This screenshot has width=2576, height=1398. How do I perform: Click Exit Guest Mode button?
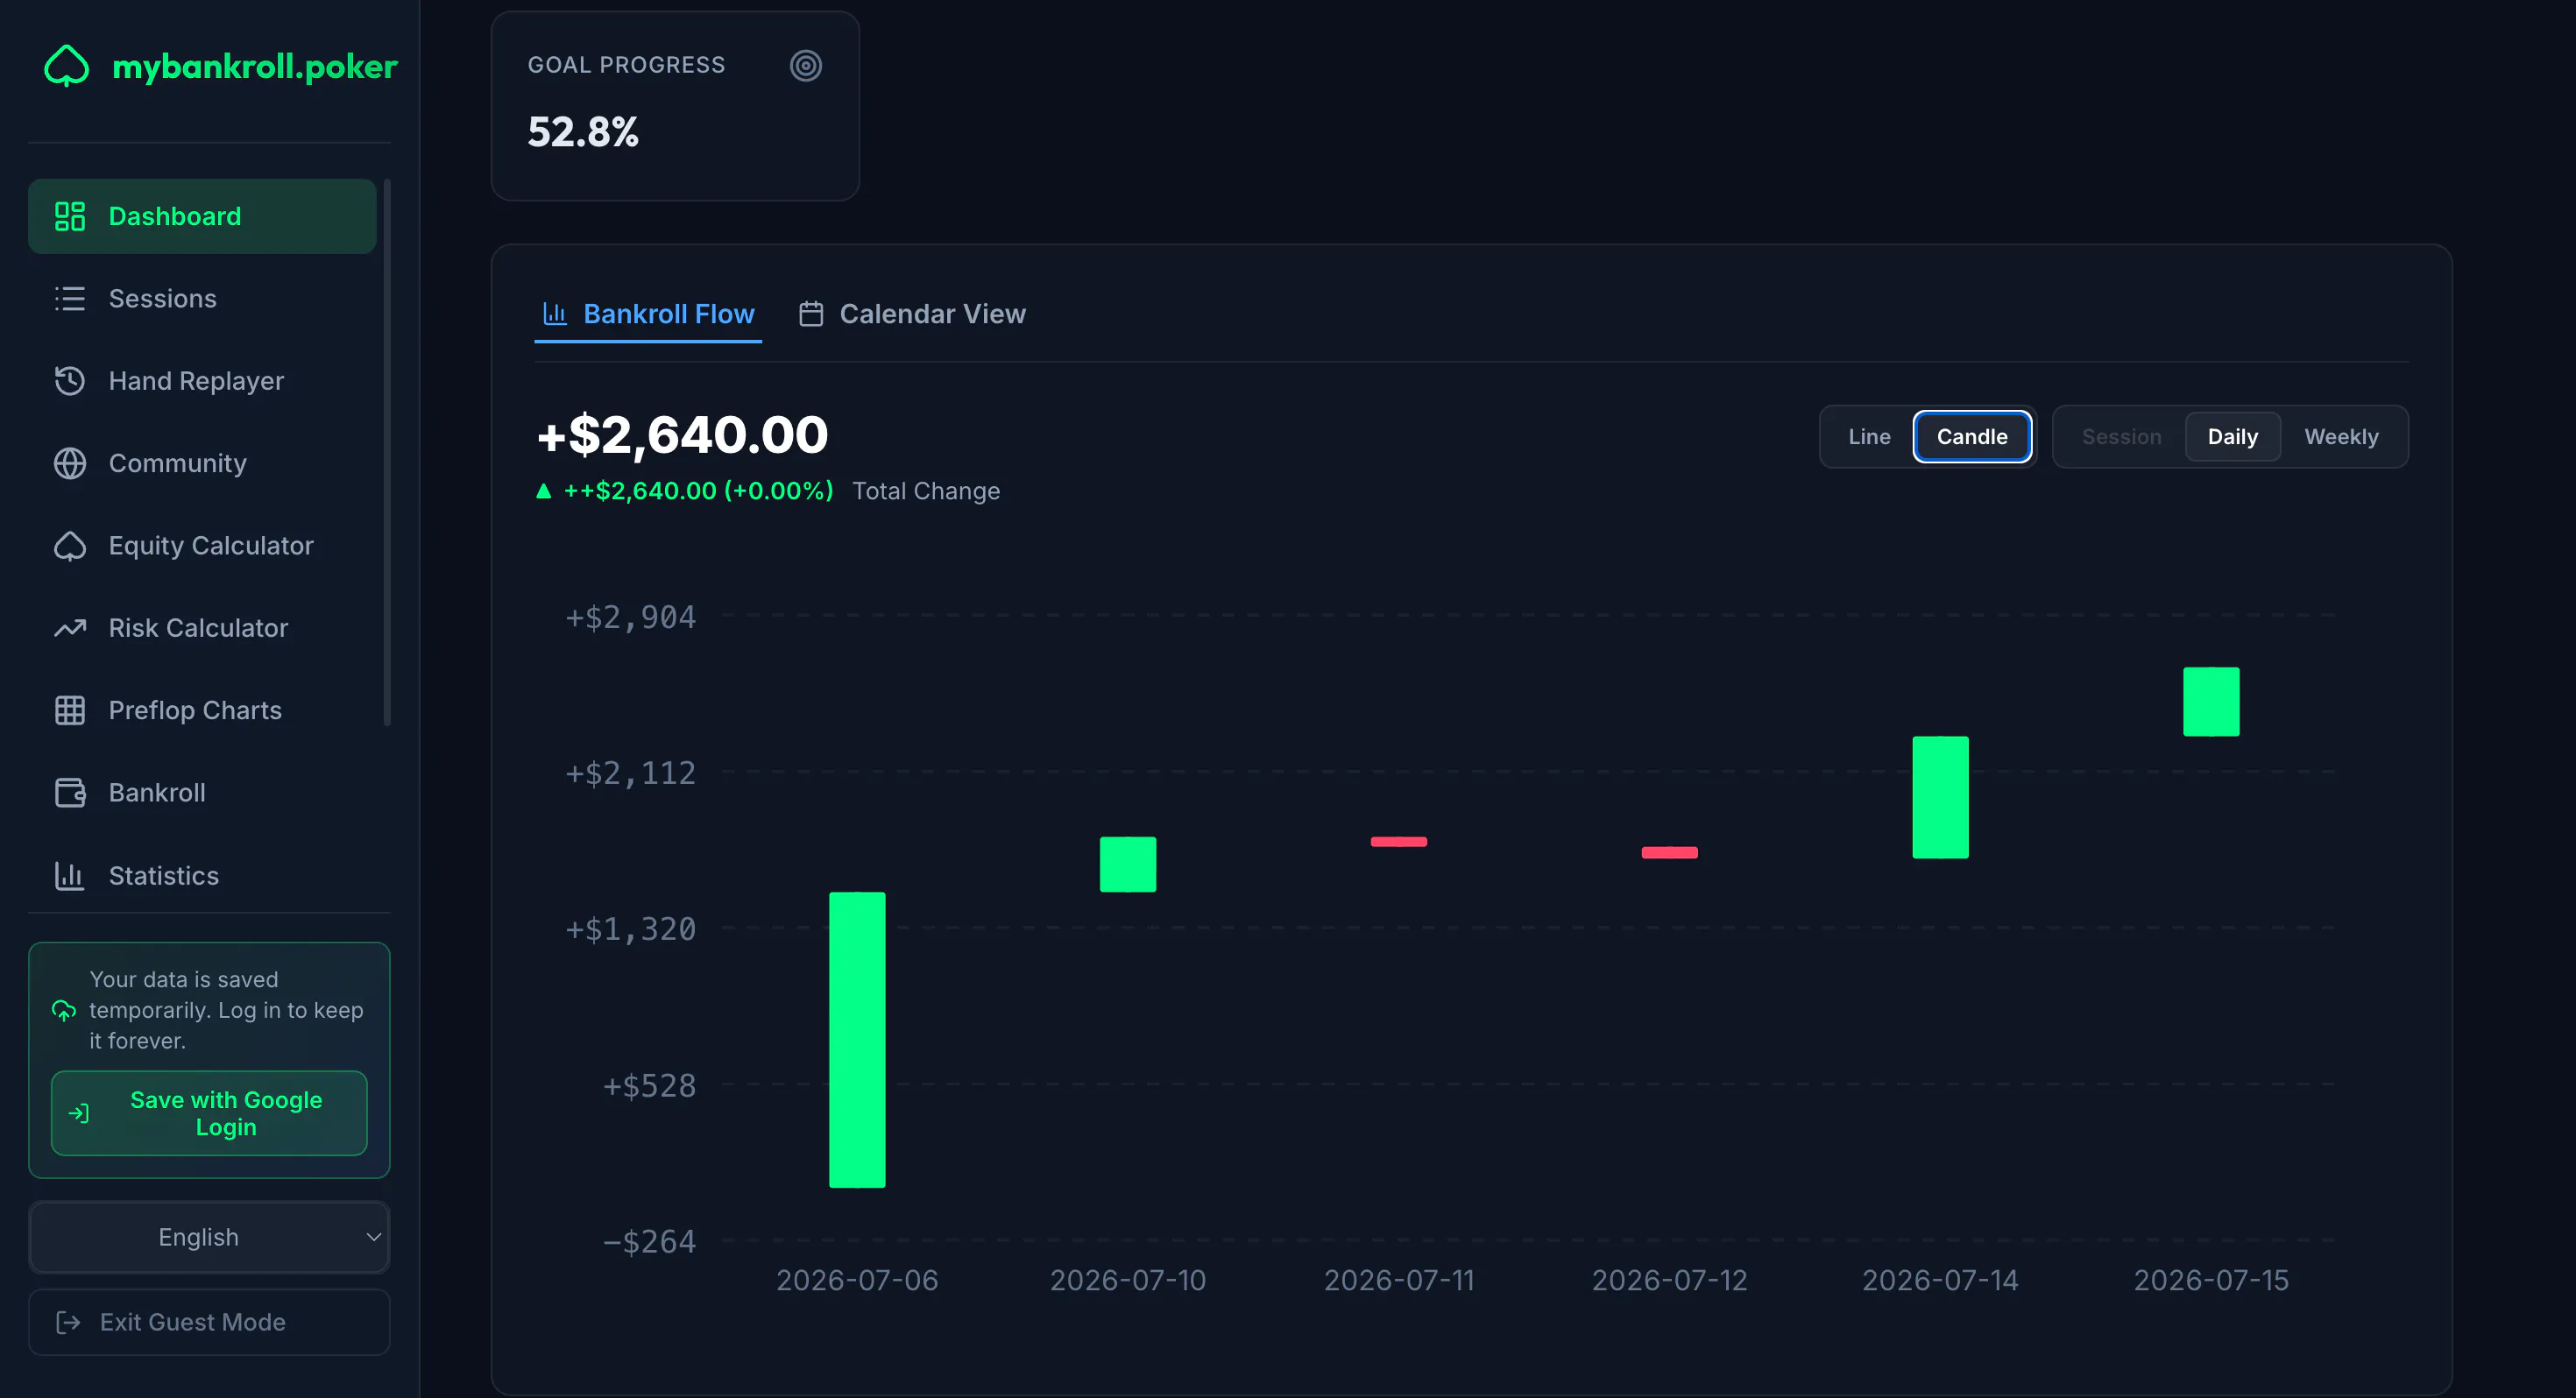coord(209,1322)
